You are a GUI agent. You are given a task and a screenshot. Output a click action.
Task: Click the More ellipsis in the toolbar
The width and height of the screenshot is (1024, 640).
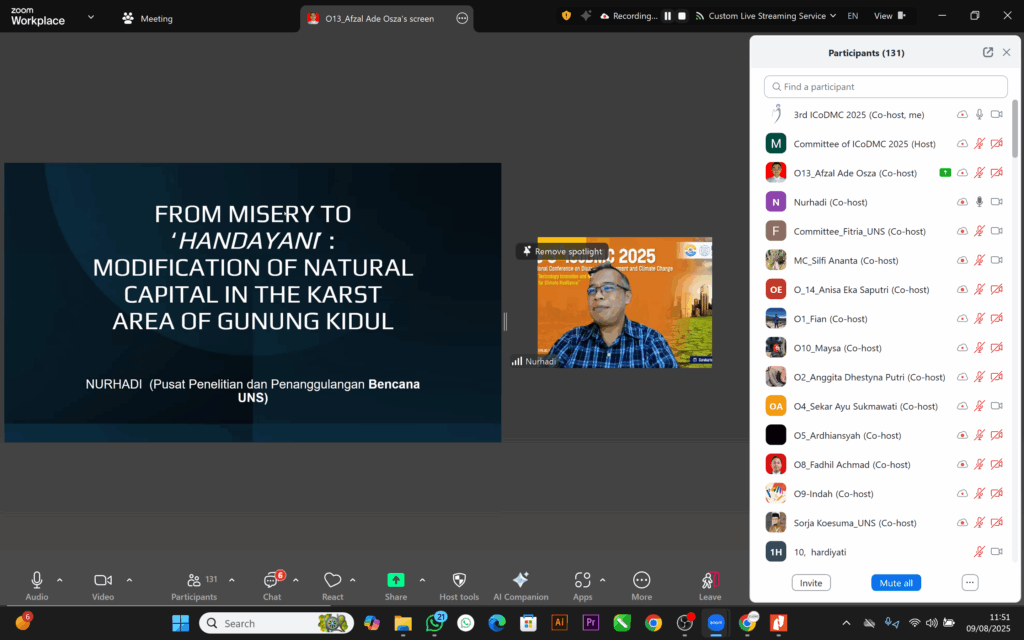click(x=642, y=581)
